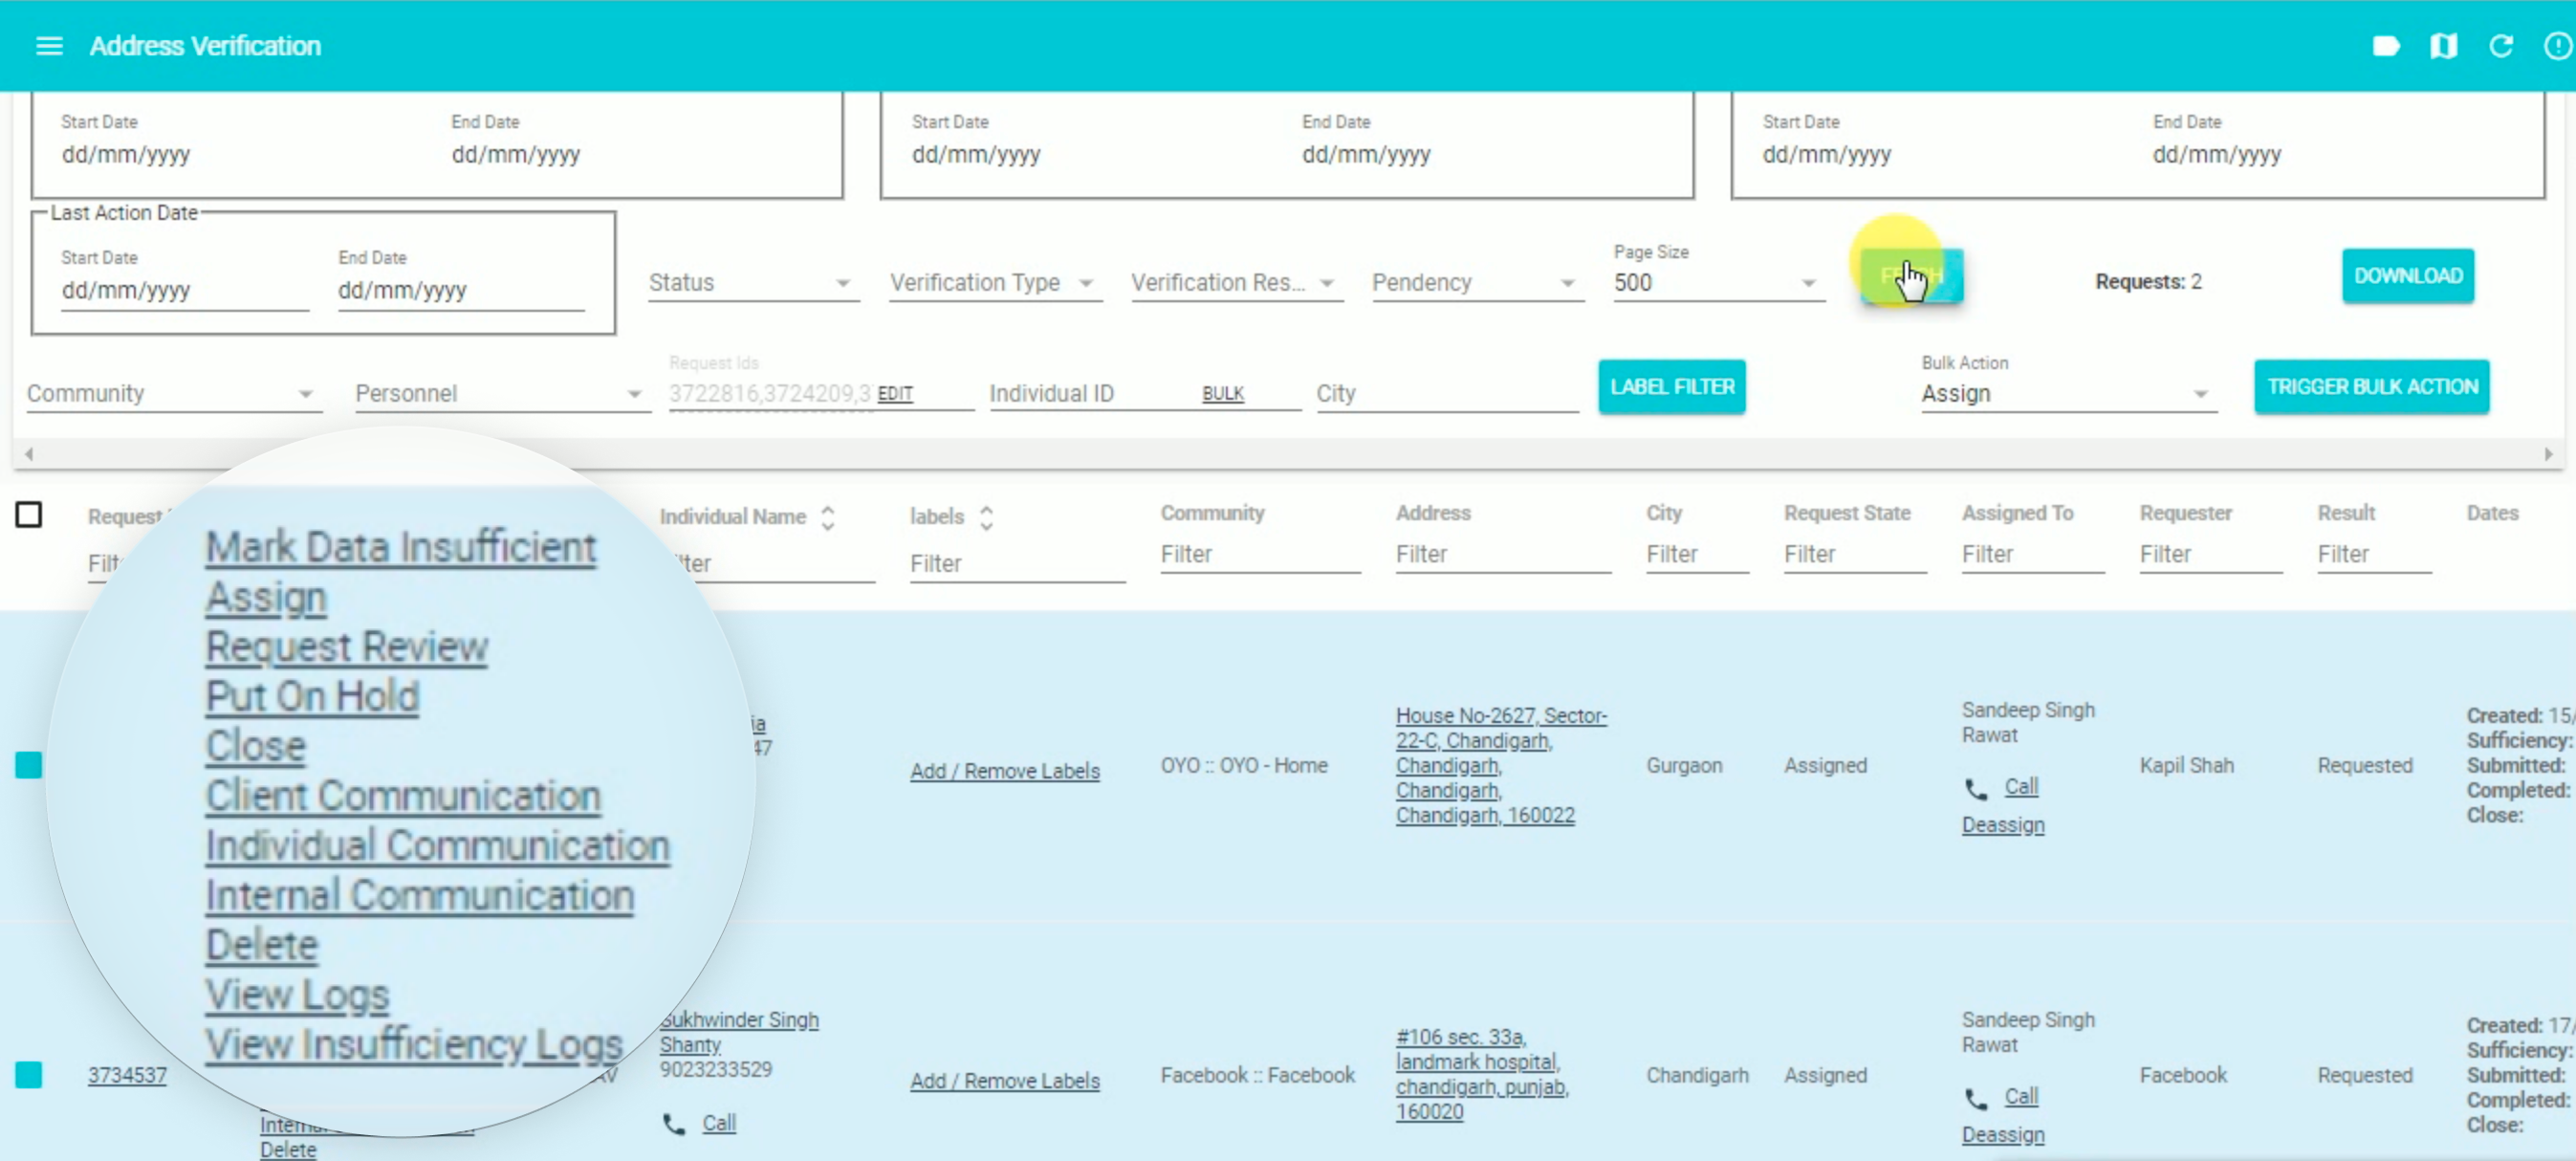
Task: Click TRIGGER BULK ACTION button
Action: click(x=2371, y=387)
